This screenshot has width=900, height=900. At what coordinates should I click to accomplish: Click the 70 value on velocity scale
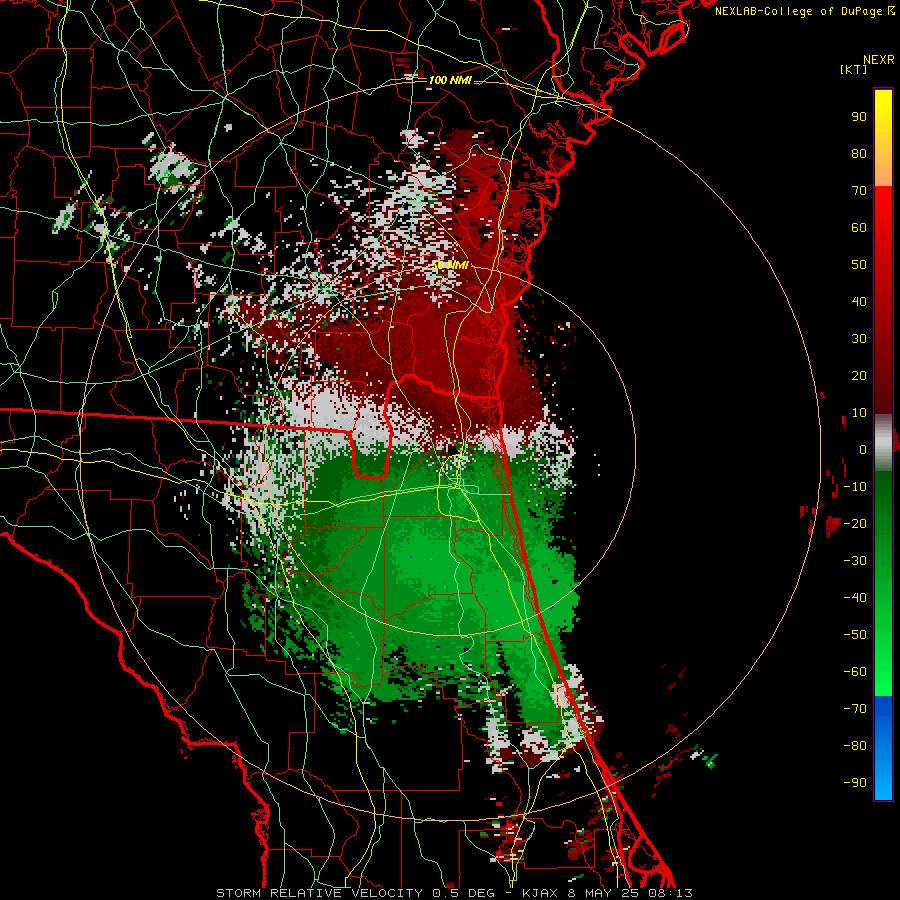859,191
